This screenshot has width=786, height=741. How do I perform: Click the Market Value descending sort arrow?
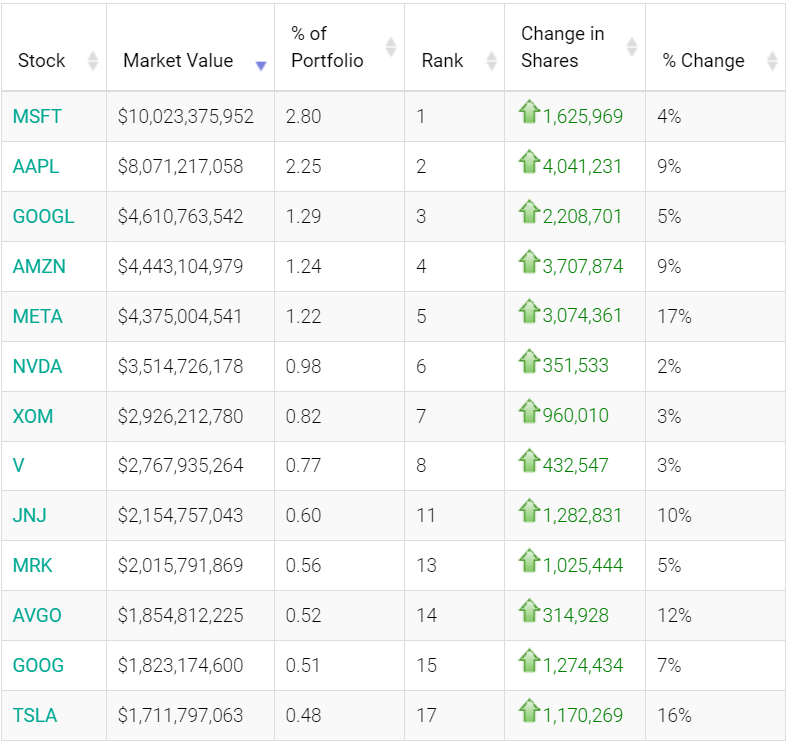pos(261,66)
